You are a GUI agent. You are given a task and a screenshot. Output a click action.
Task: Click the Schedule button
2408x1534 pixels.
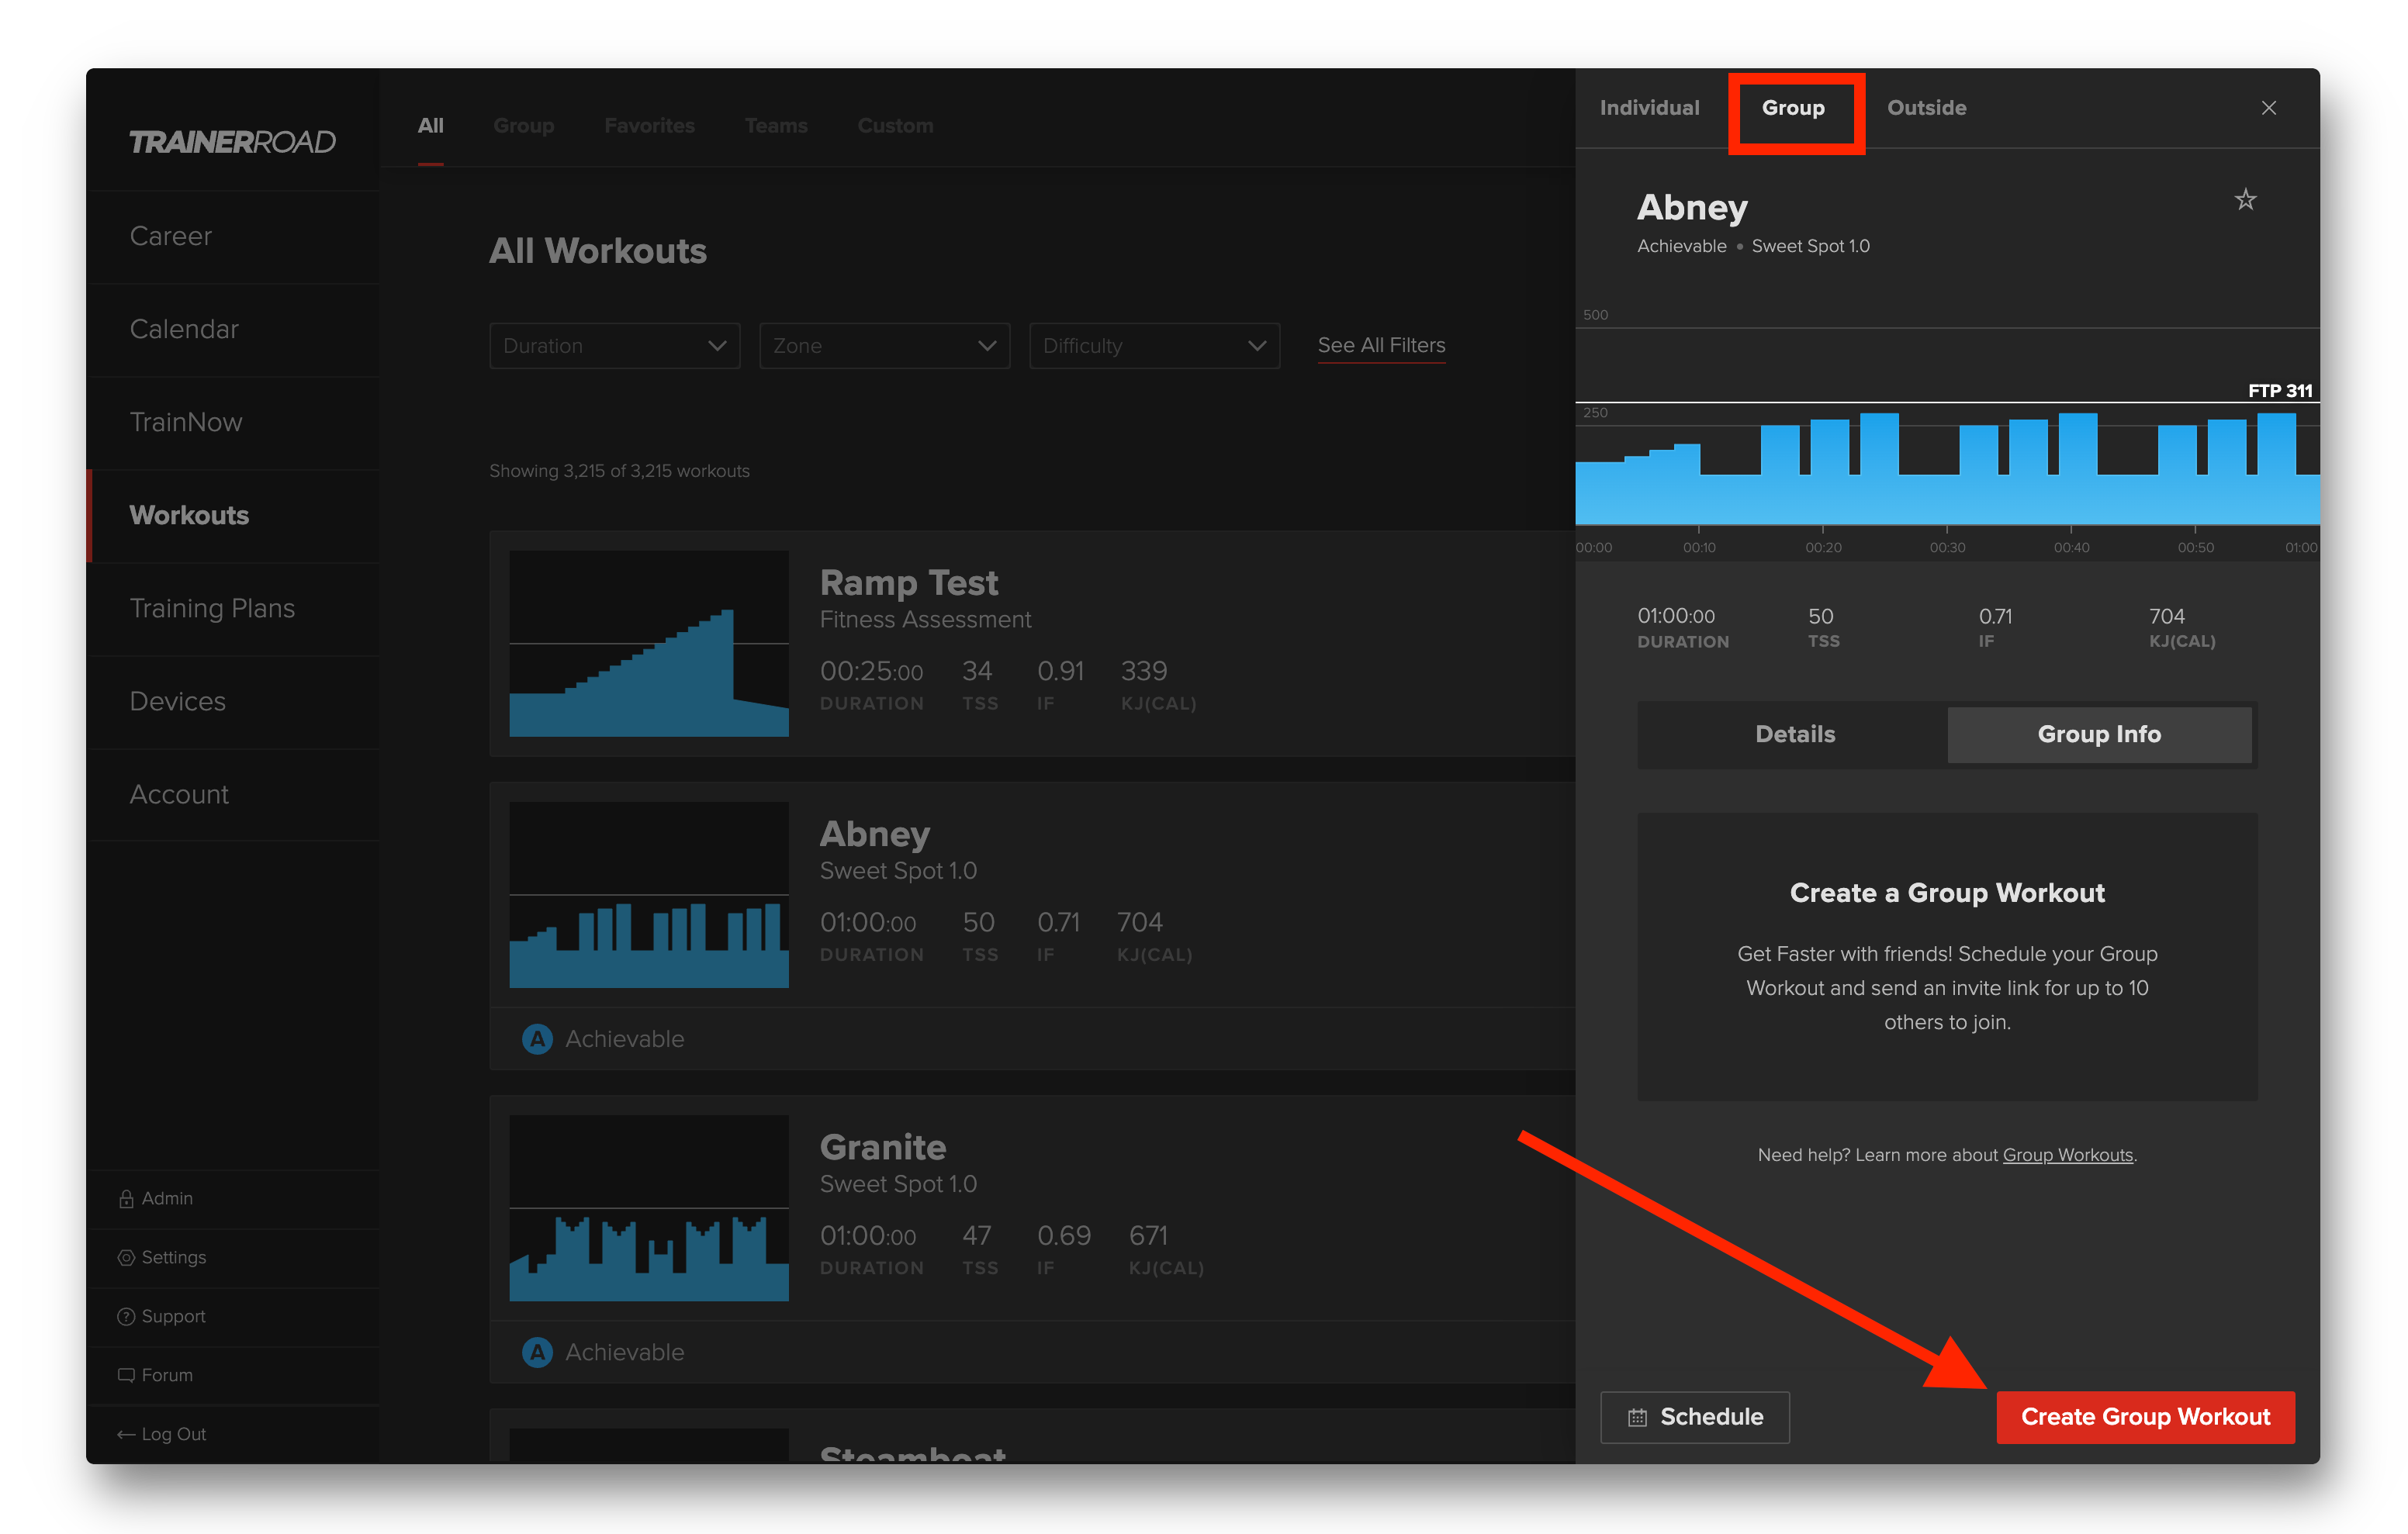tap(1695, 1417)
